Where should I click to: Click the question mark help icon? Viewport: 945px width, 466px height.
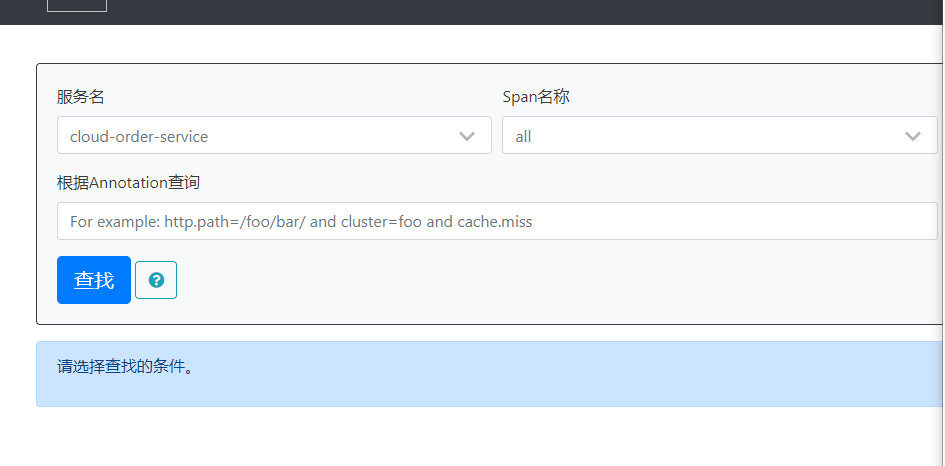(x=156, y=280)
